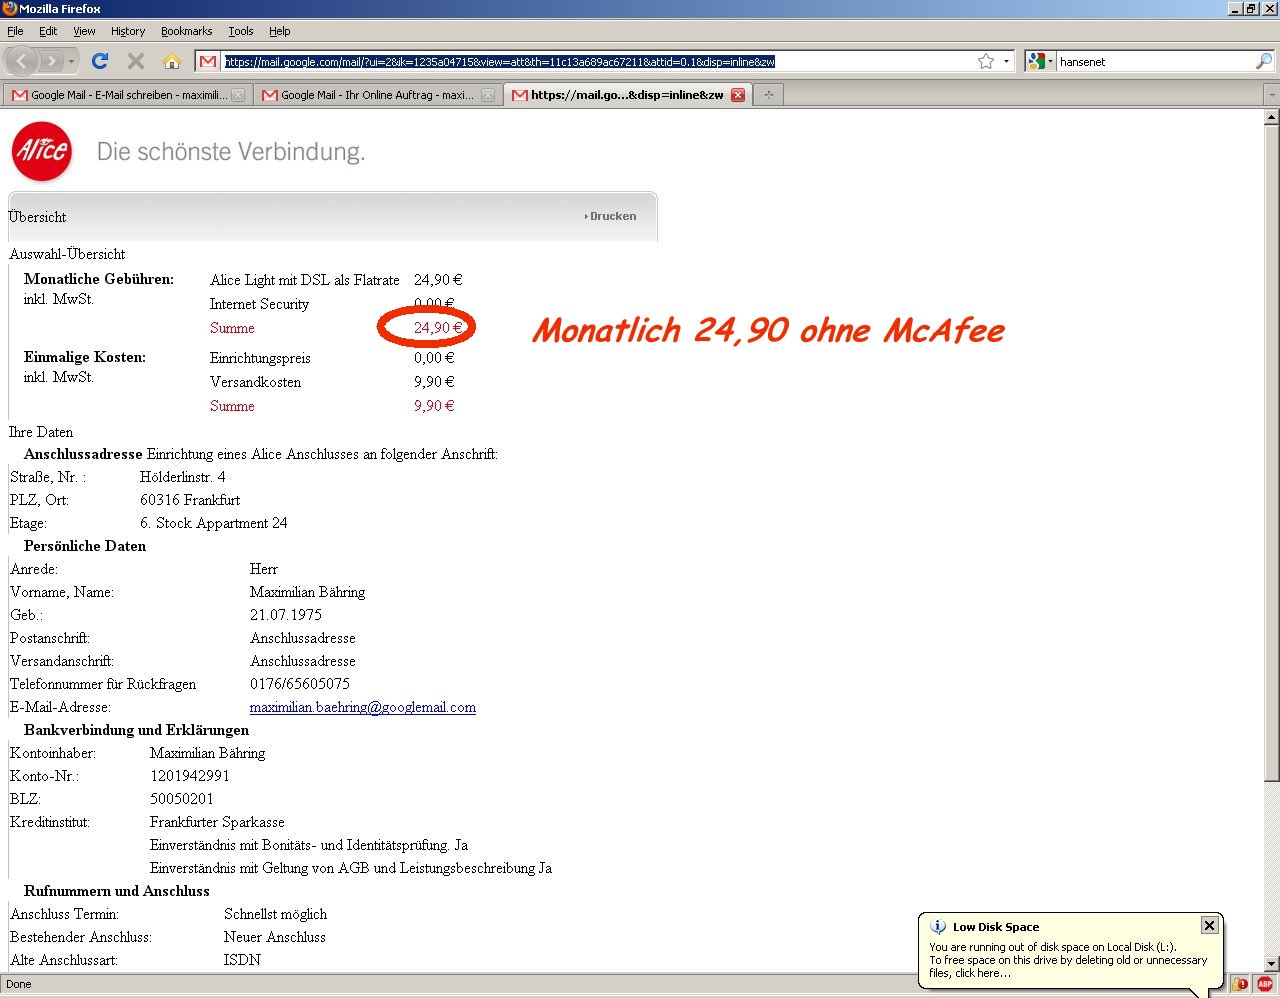Close the Ihr Online Auftrag tab
This screenshot has height=998, width=1280.
pos(488,95)
